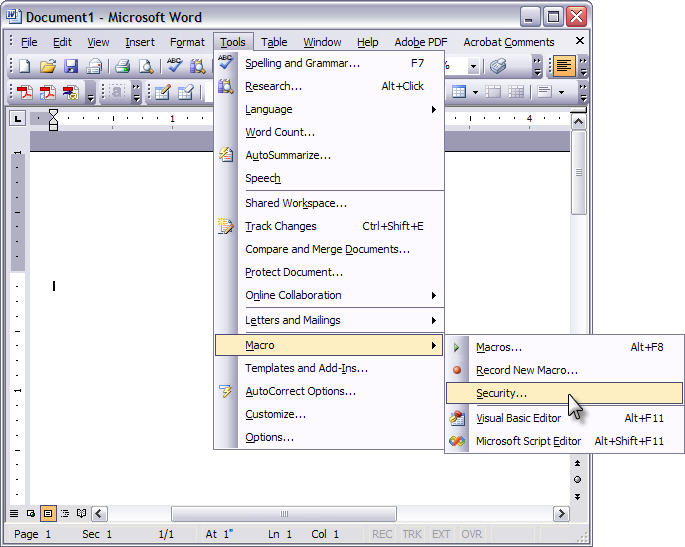Click the Open folder icon

tap(47, 66)
